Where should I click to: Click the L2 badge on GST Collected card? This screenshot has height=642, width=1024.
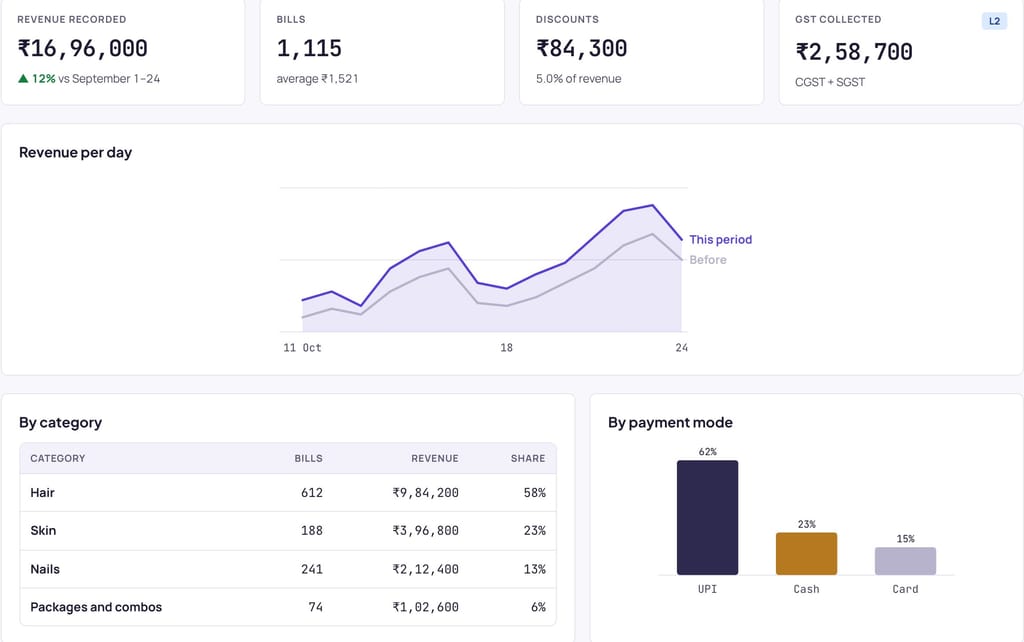[x=994, y=21]
